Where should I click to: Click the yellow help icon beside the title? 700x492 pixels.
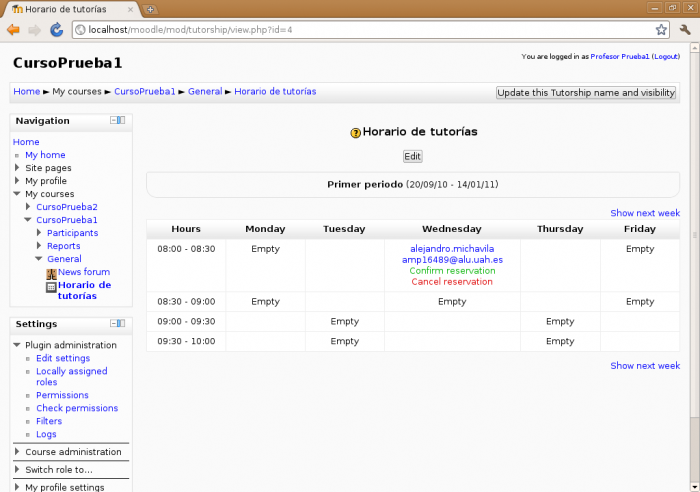[x=355, y=133]
